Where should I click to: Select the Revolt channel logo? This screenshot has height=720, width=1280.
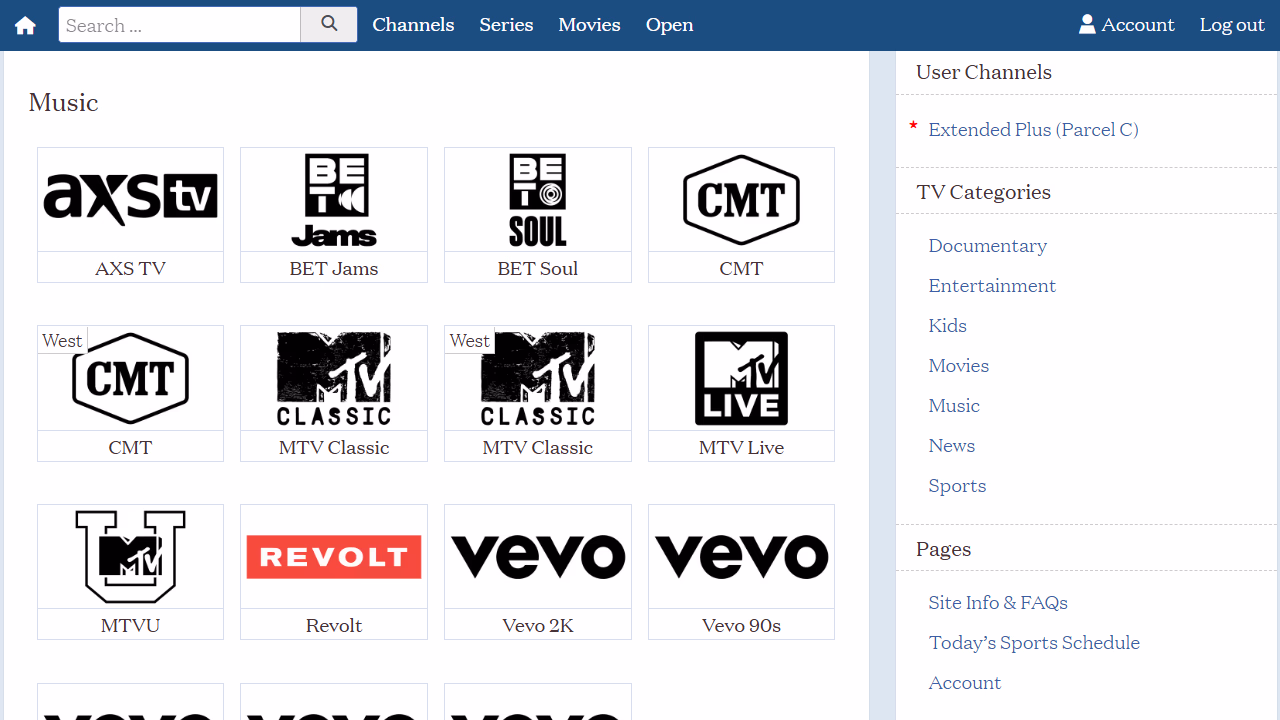tap(334, 557)
